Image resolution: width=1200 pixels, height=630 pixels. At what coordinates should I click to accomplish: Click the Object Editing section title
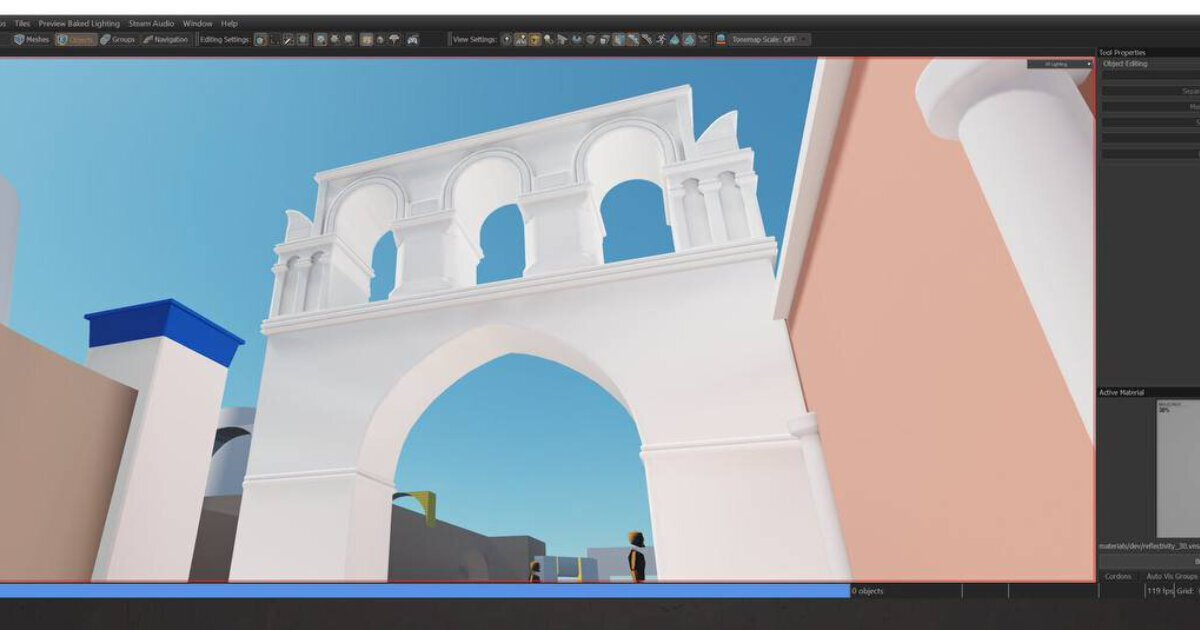[1125, 64]
